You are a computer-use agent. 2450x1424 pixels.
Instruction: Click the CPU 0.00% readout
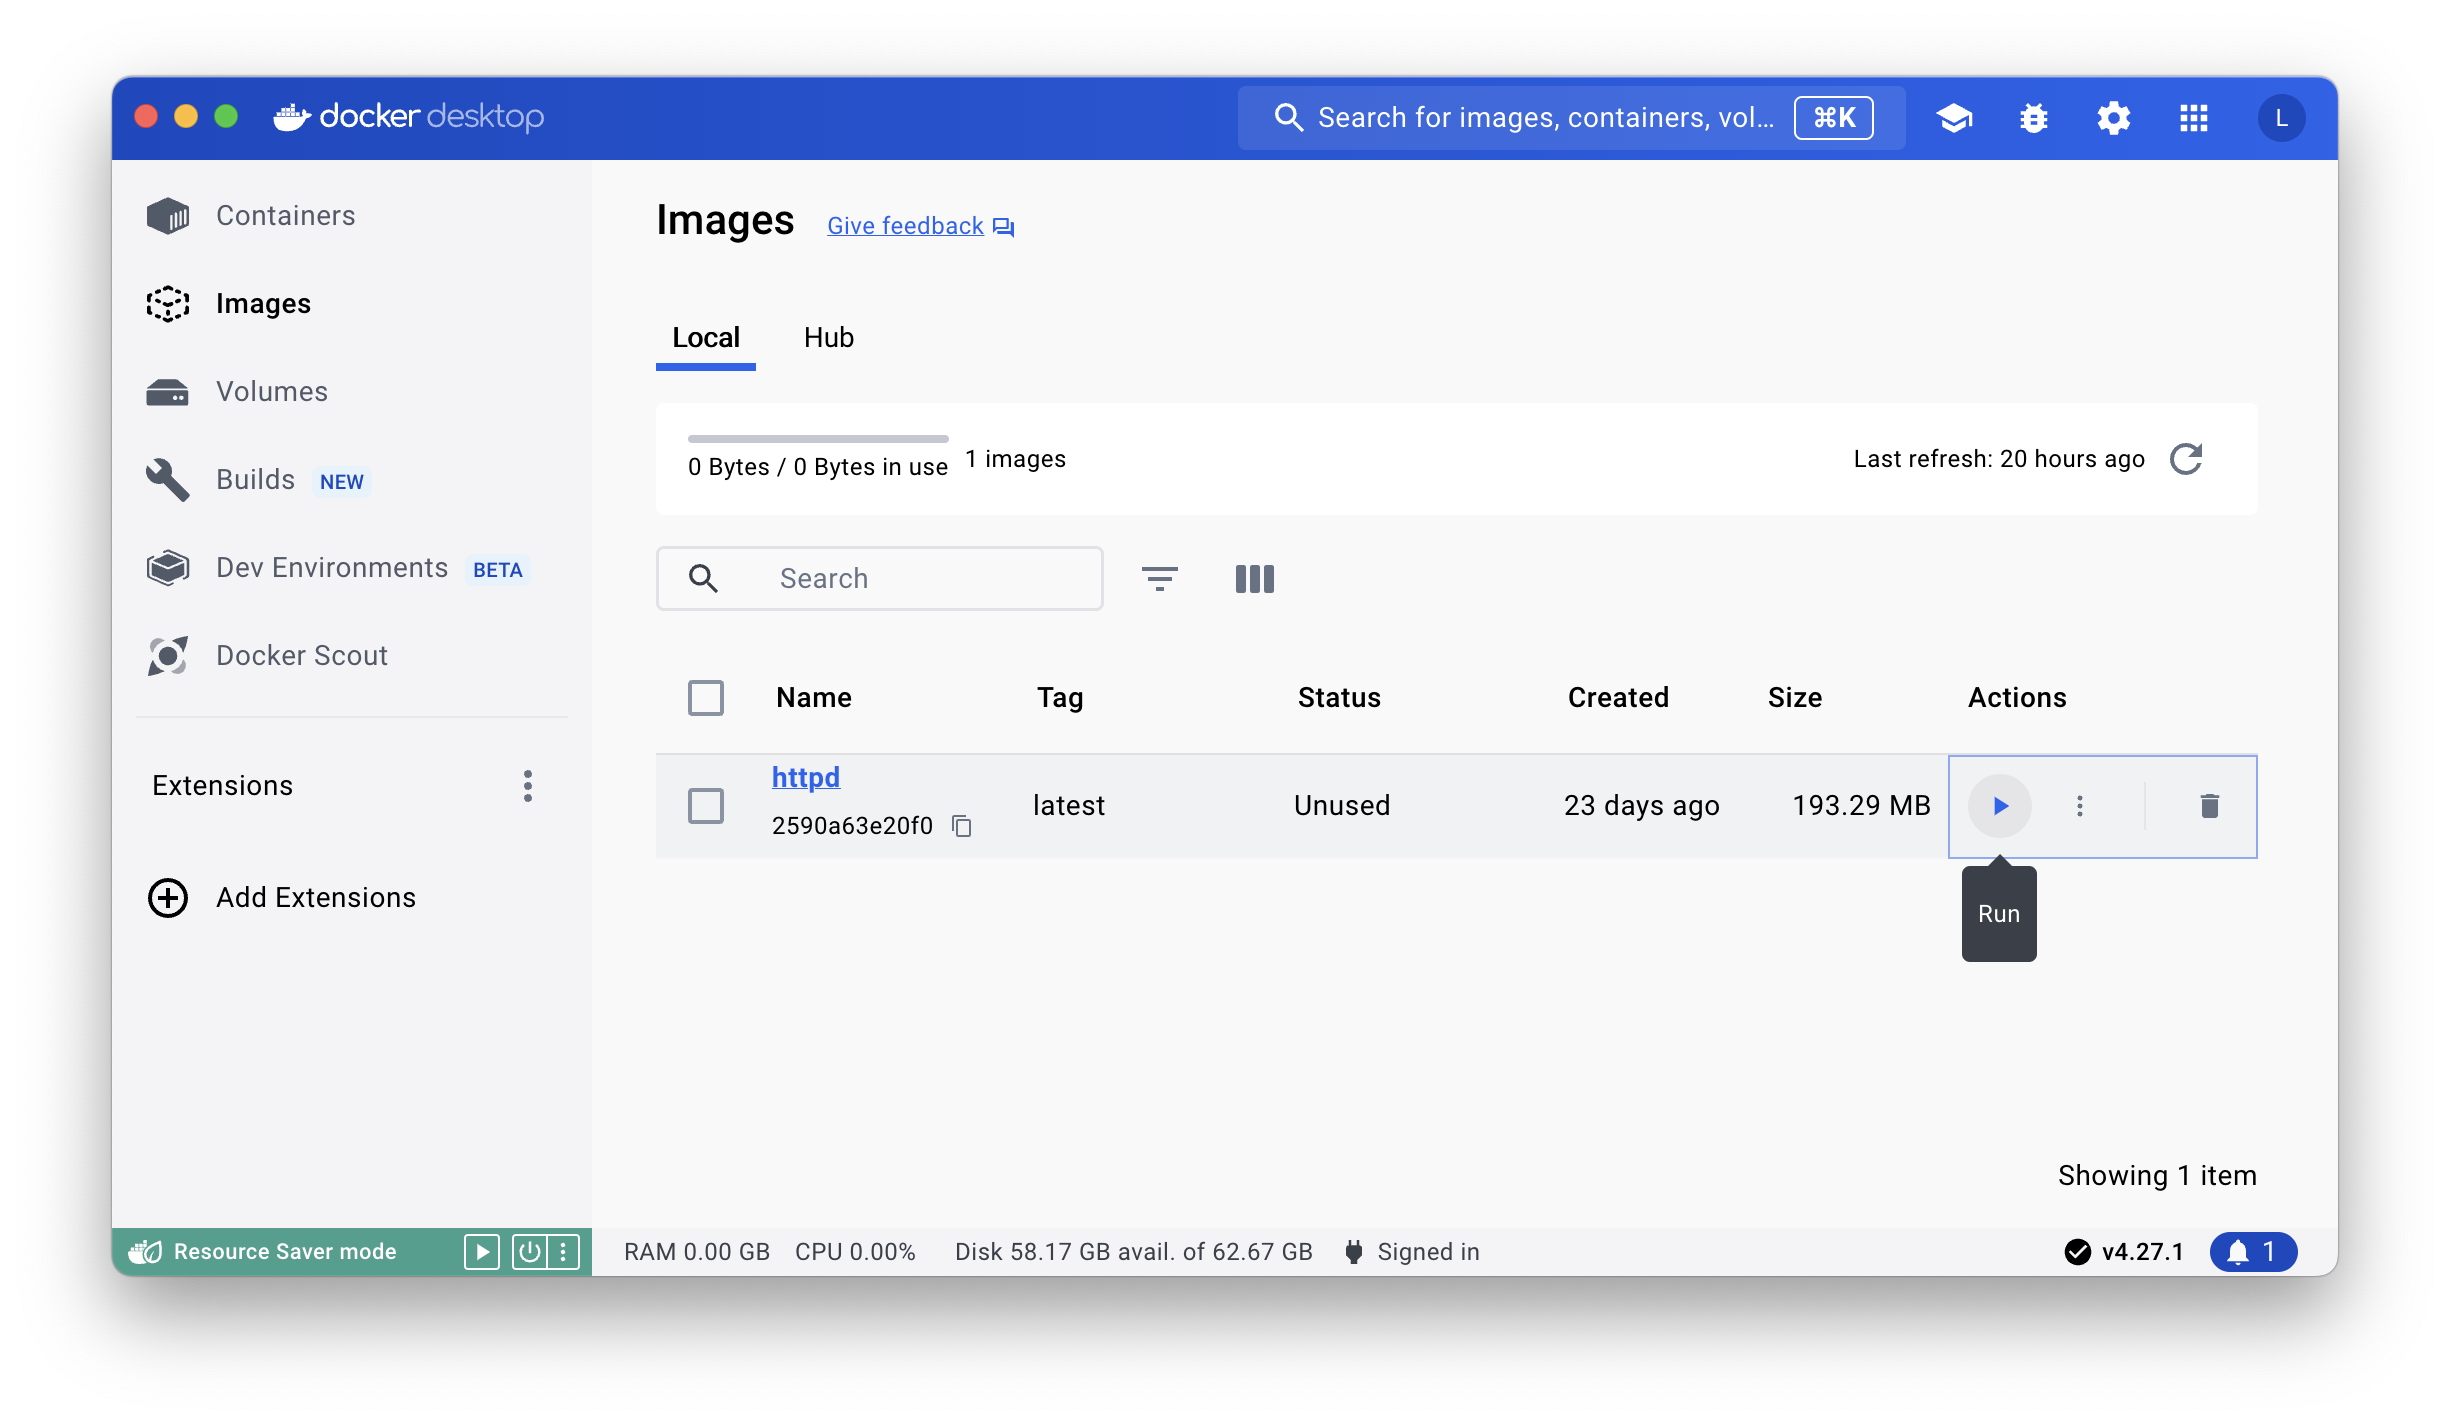(x=855, y=1252)
